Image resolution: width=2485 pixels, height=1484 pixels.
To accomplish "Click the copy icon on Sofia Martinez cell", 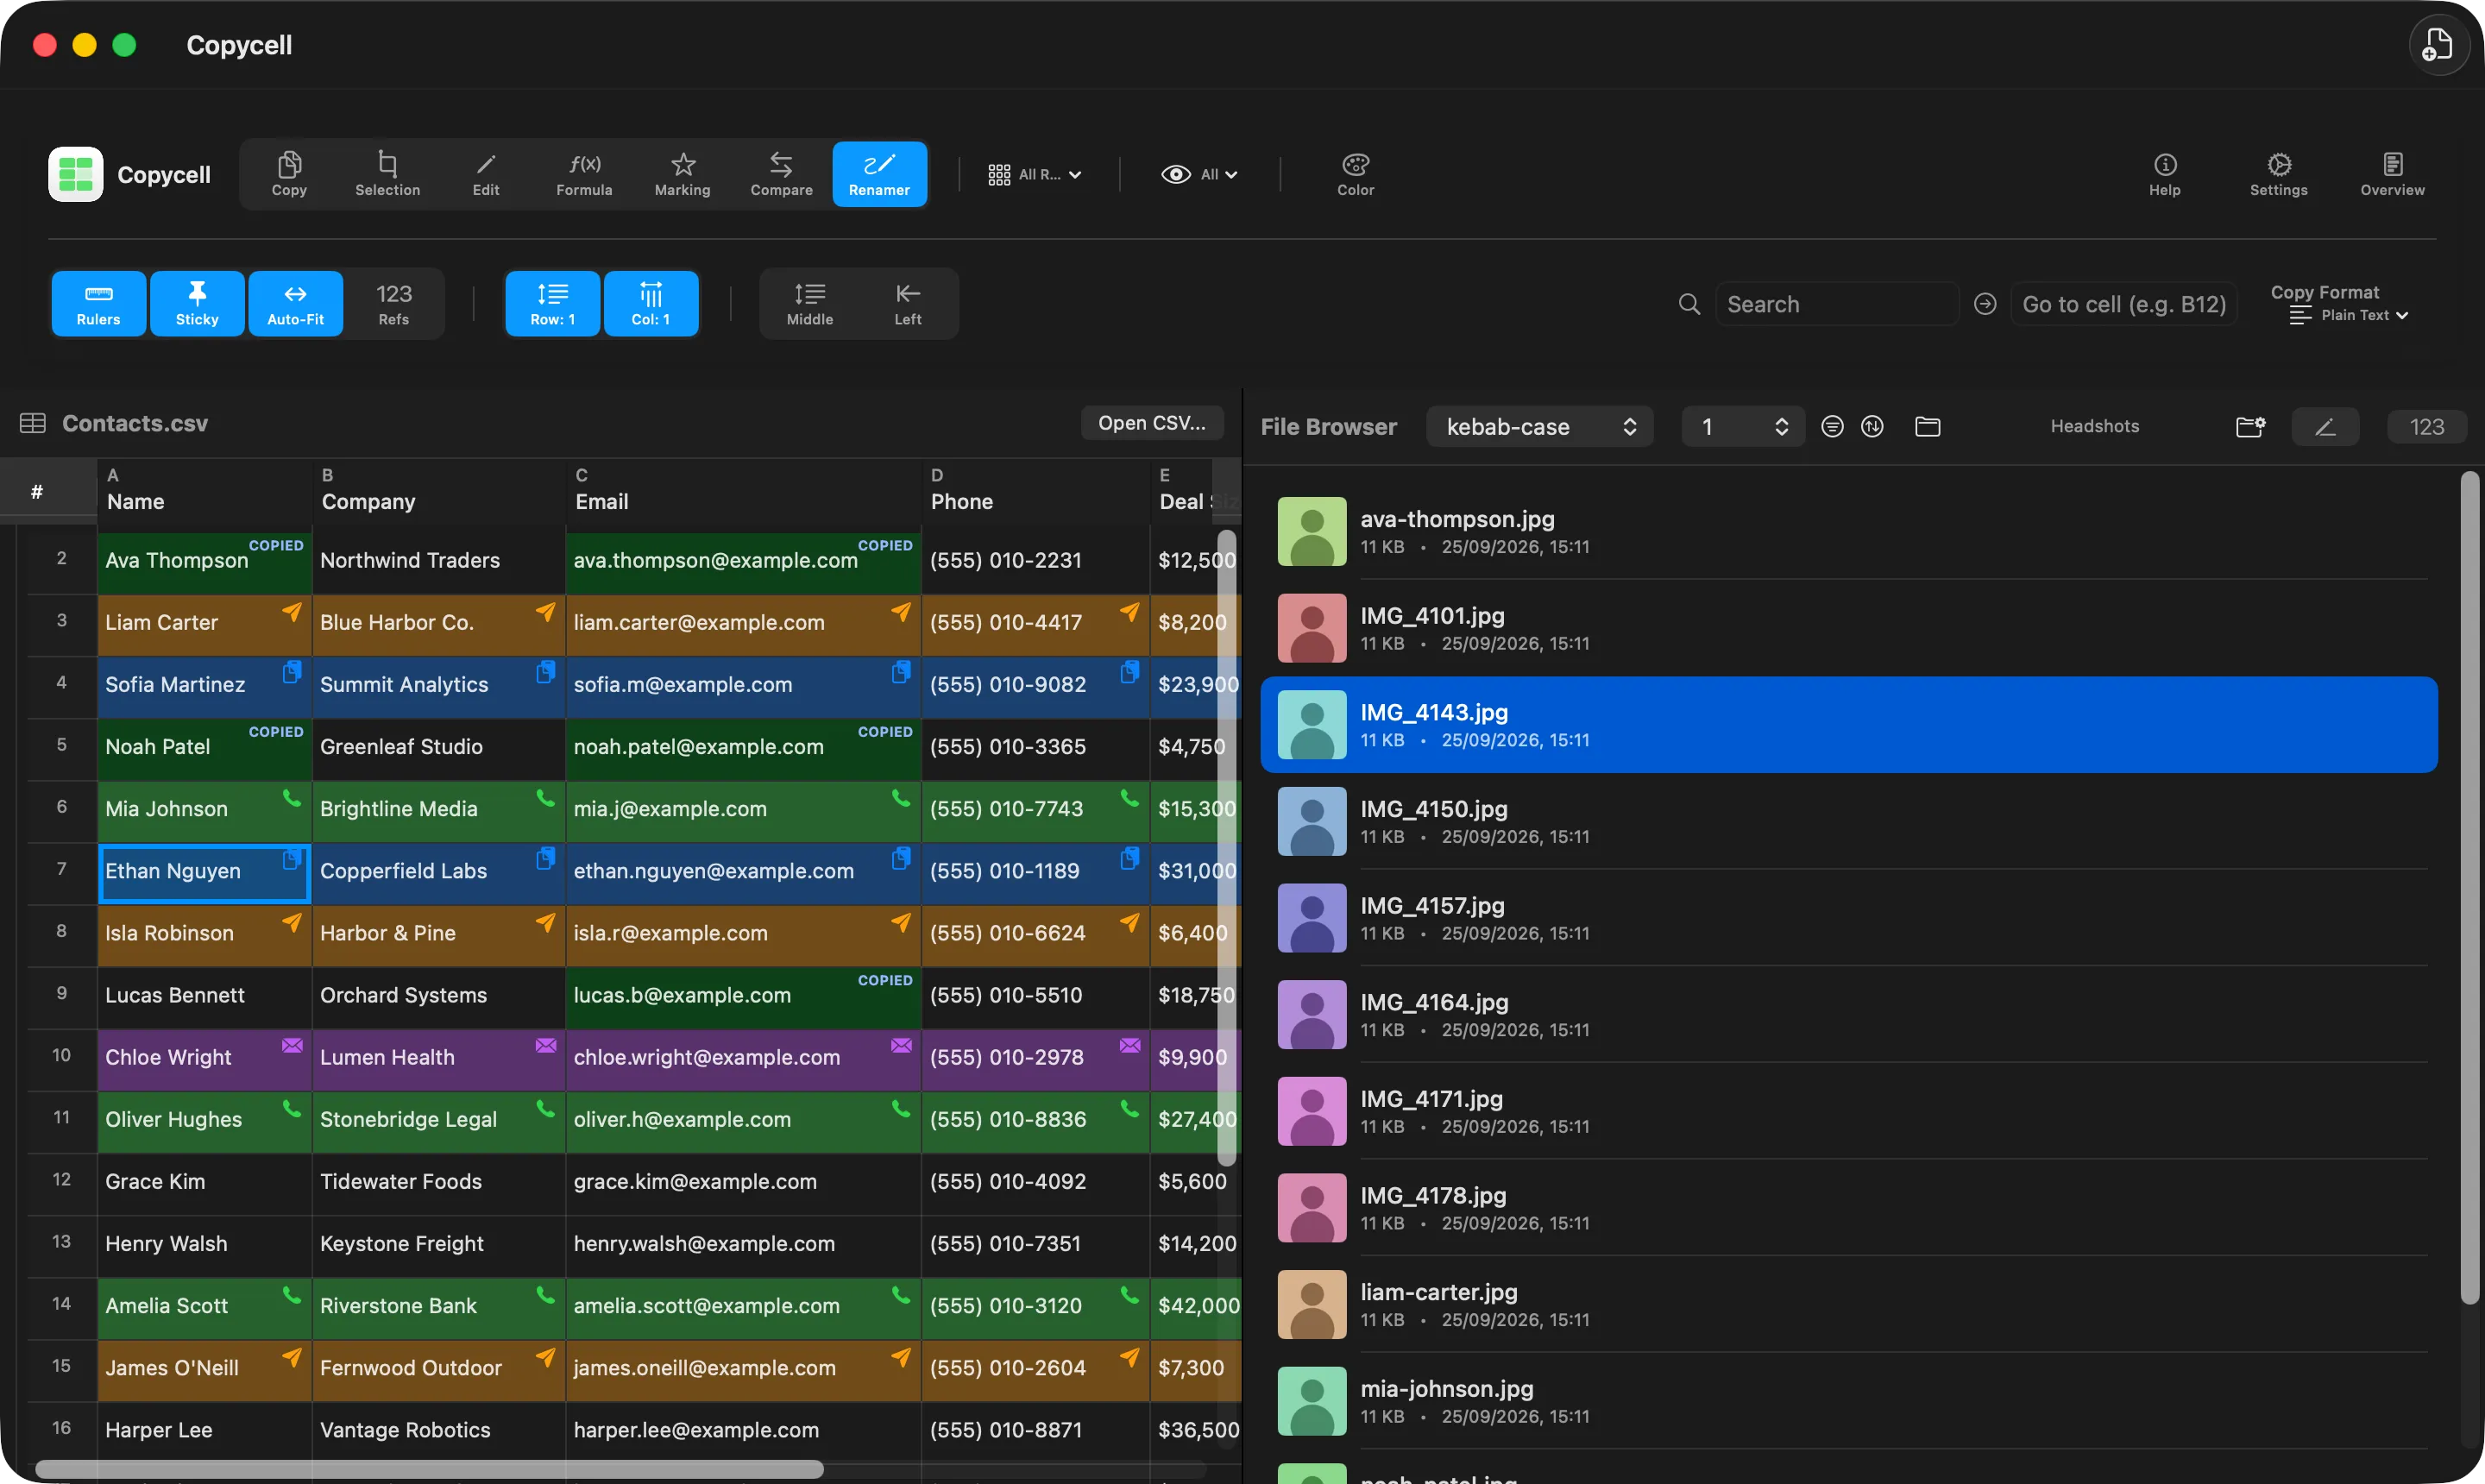I will (292, 671).
